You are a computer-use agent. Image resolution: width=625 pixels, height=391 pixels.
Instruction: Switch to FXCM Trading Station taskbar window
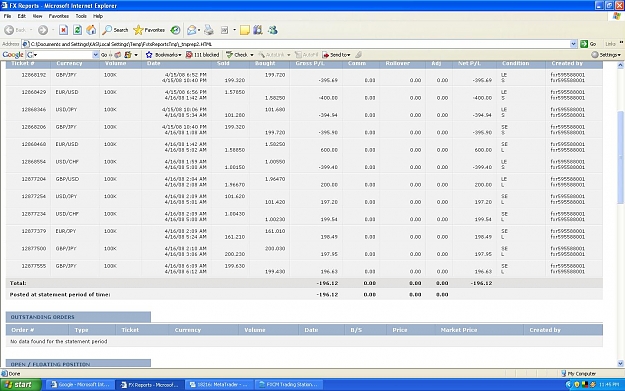[x=288, y=385]
